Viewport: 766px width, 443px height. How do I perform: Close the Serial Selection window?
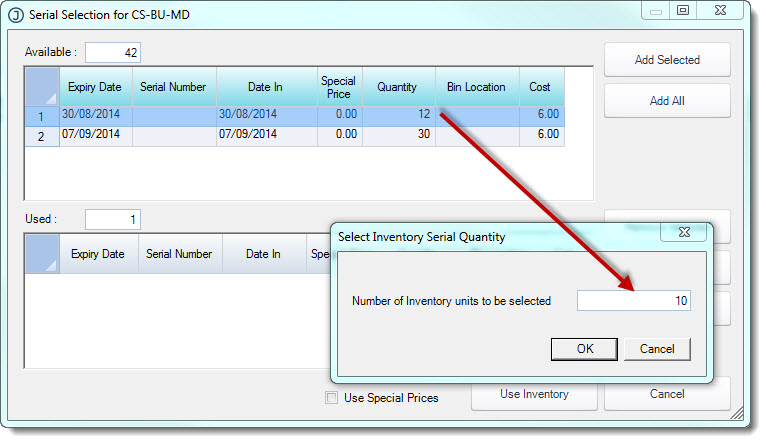(720, 10)
